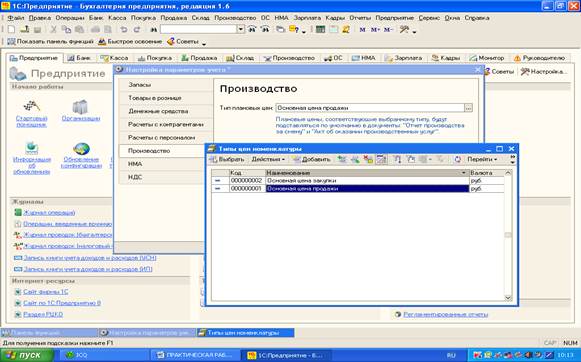Open the Действия dropdown menu
The image size is (581, 362).
coord(268,159)
